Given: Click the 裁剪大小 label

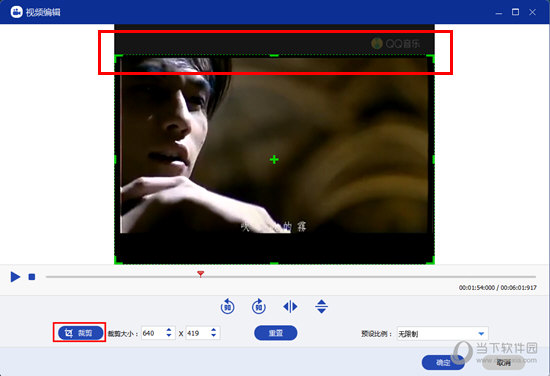Looking at the screenshot, I should pos(122,334).
